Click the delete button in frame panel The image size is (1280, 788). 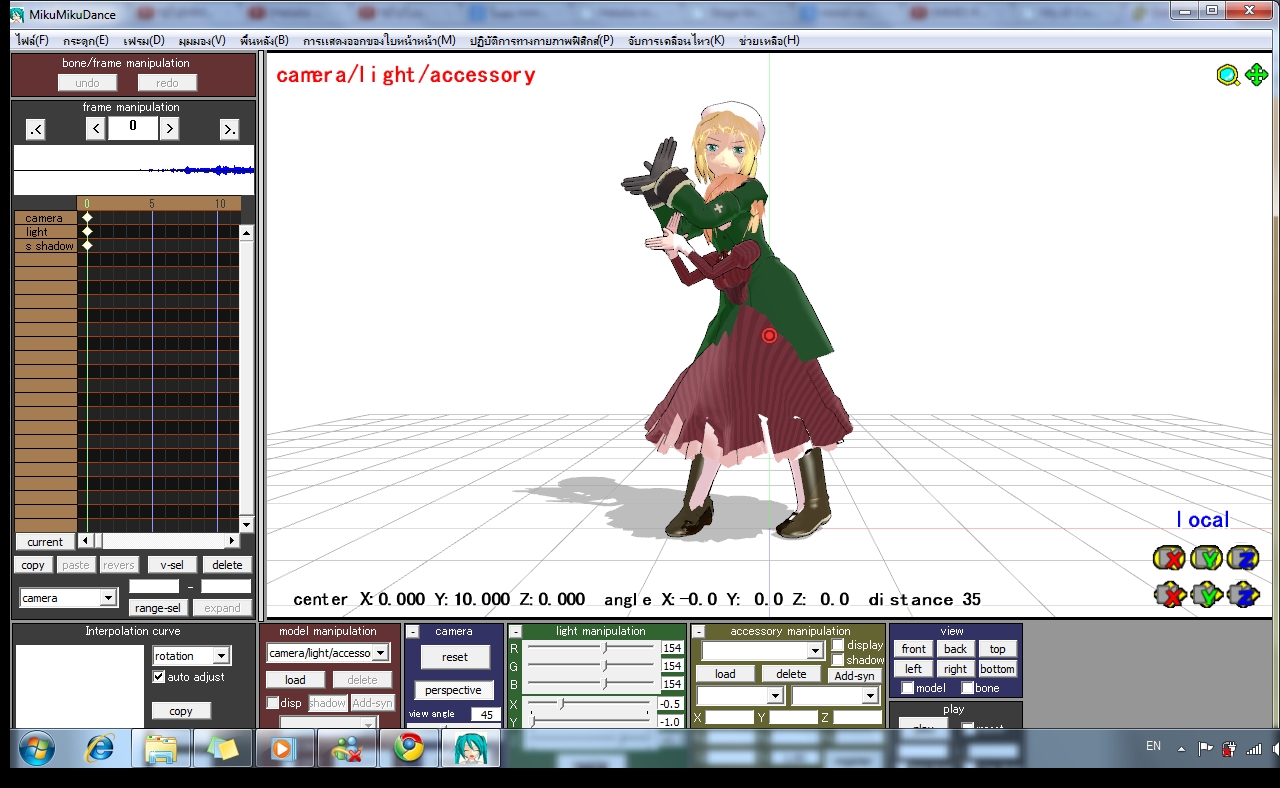coord(228,565)
